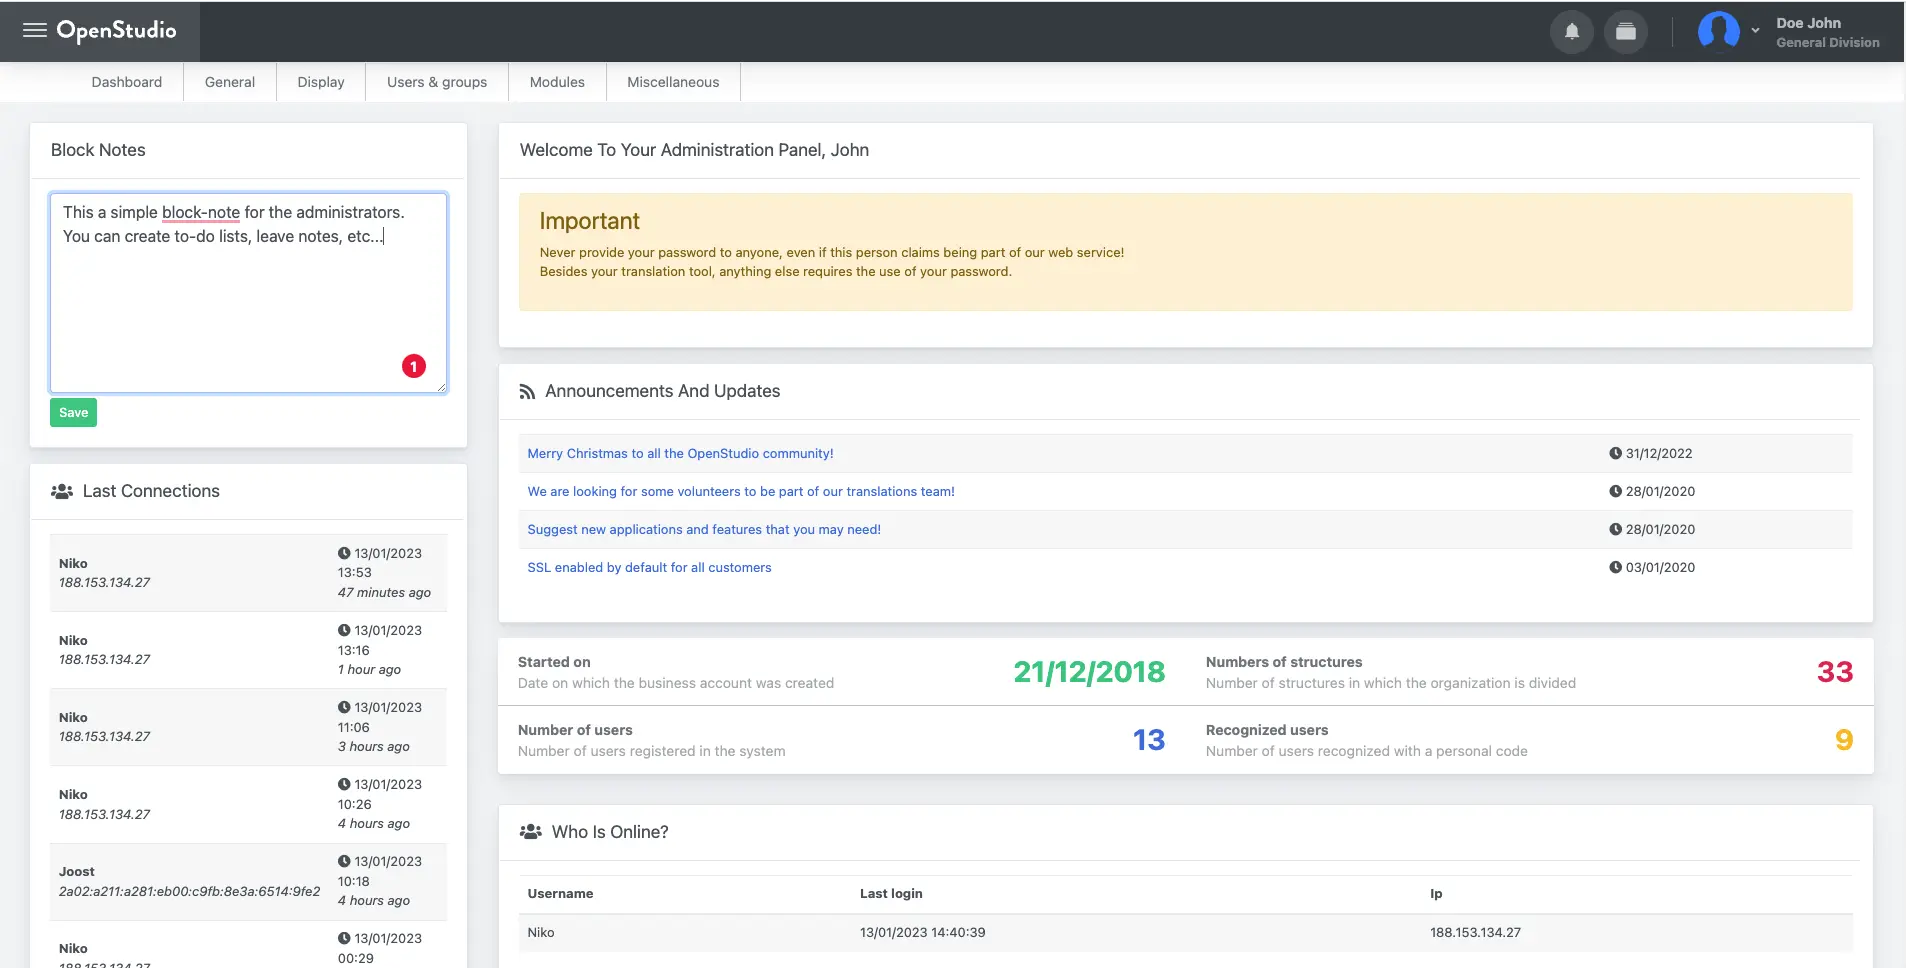
Task: Click the clock icon next to 03/01/2020
Action: [x=1615, y=567]
